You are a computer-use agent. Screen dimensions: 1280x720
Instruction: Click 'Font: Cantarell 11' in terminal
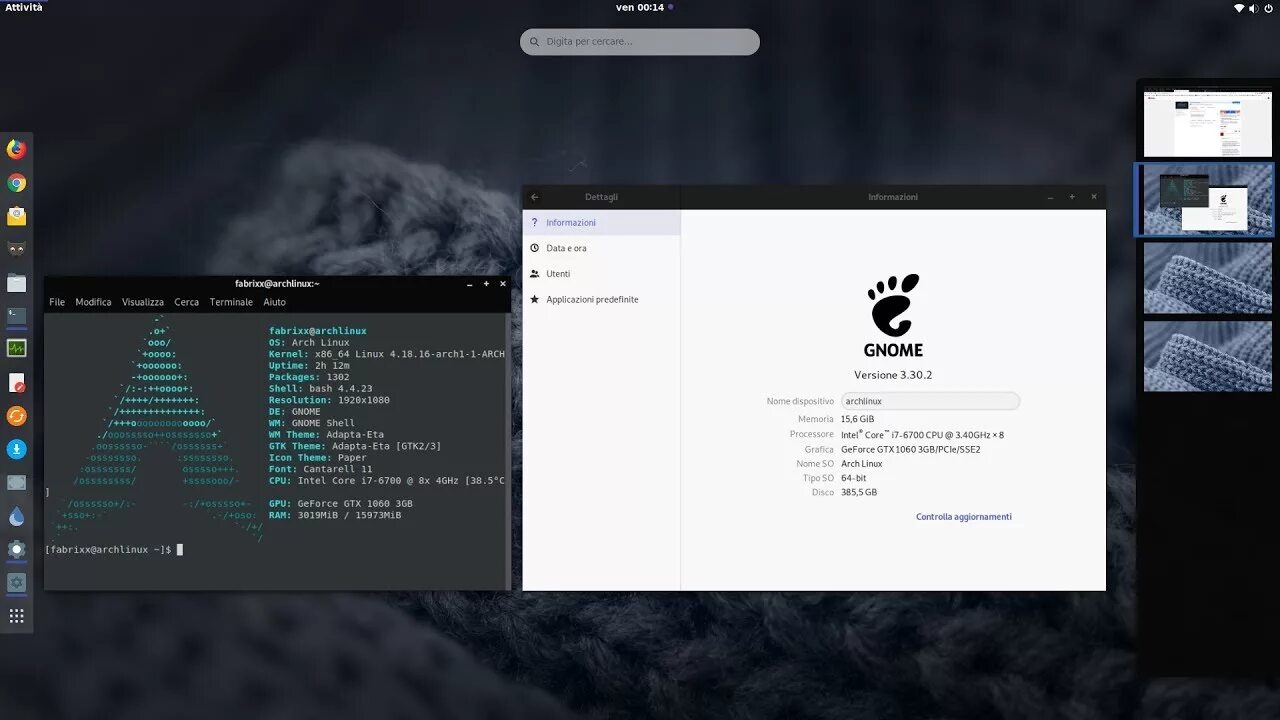[320, 469]
